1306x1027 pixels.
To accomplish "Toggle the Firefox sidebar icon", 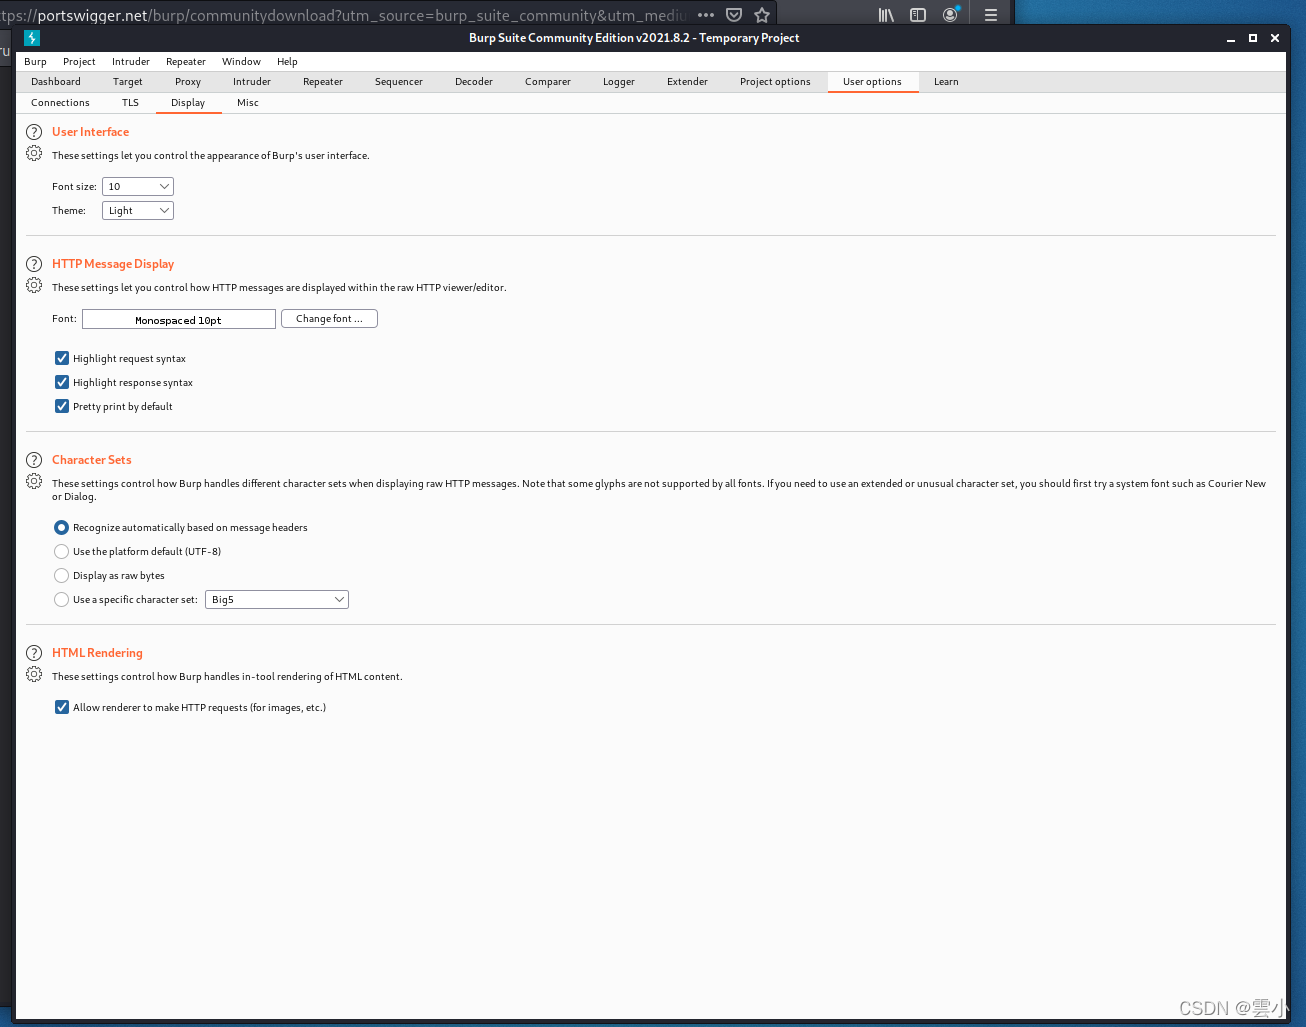I will 918,15.
